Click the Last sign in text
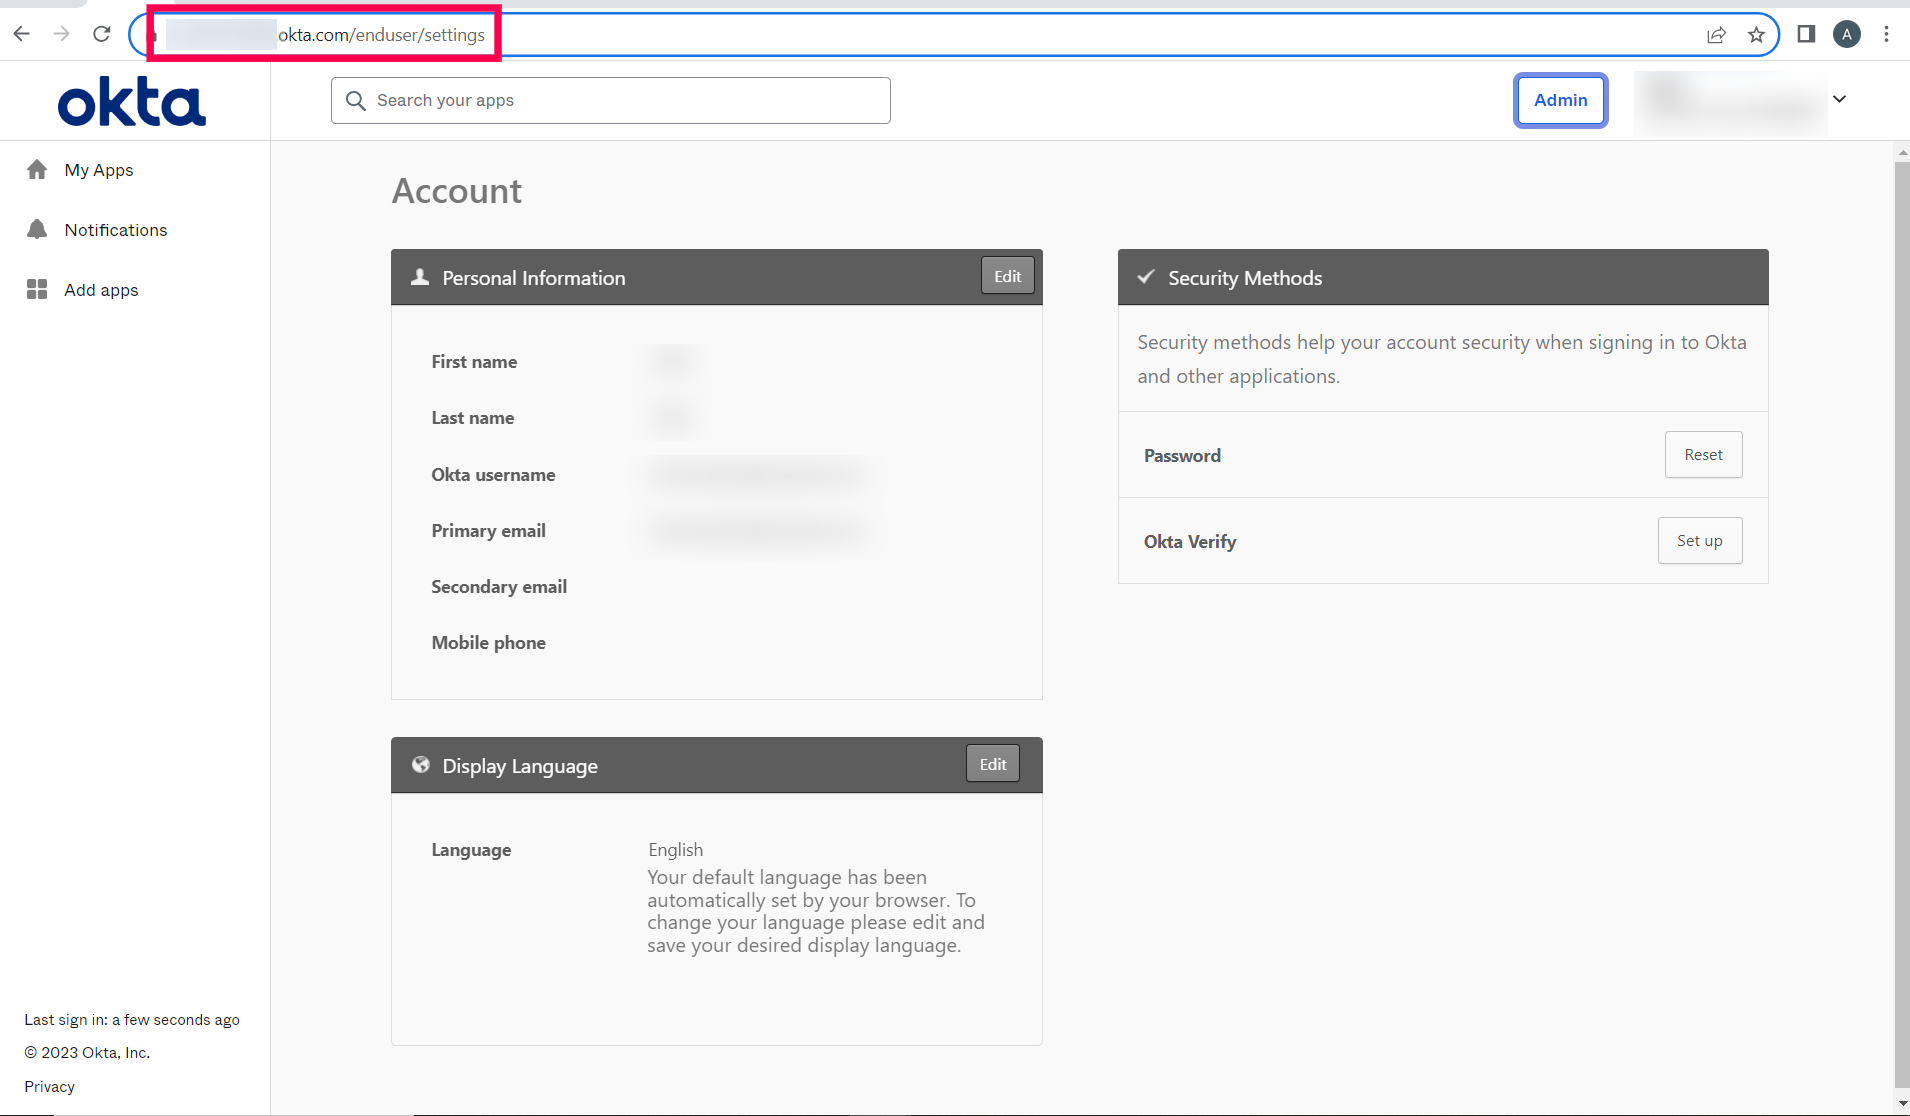The width and height of the screenshot is (1910, 1116). [x=132, y=1020]
